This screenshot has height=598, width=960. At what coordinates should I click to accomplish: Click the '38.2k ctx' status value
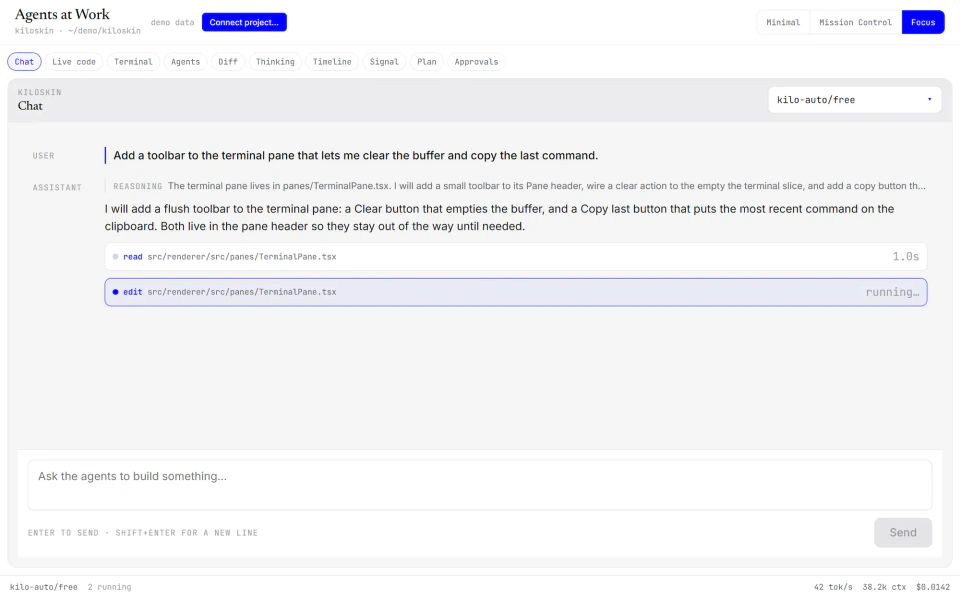884,587
